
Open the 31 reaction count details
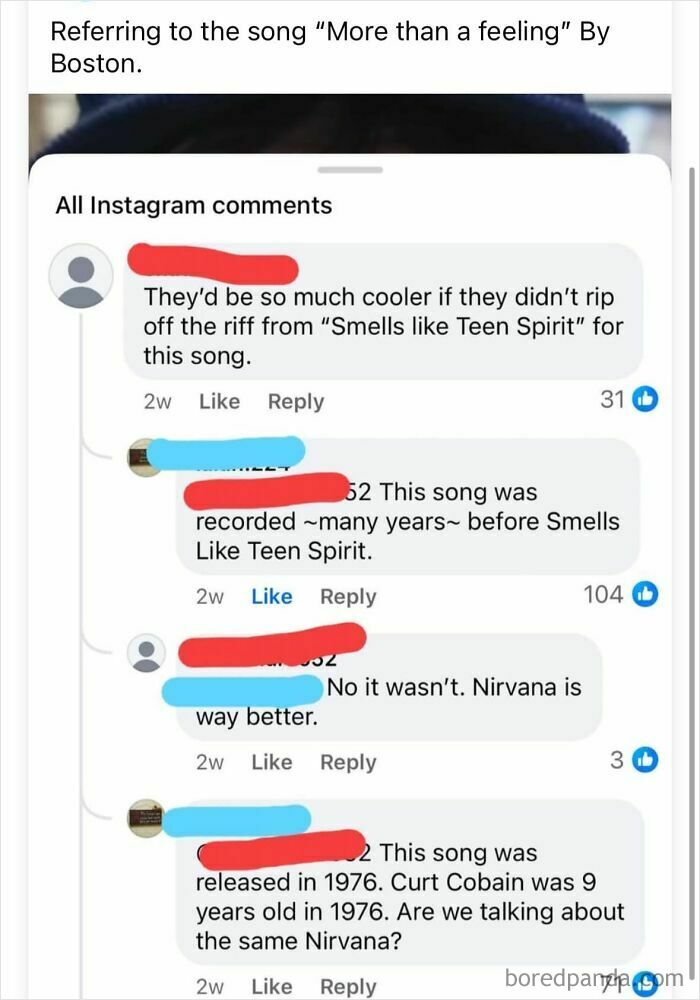coord(611,400)
